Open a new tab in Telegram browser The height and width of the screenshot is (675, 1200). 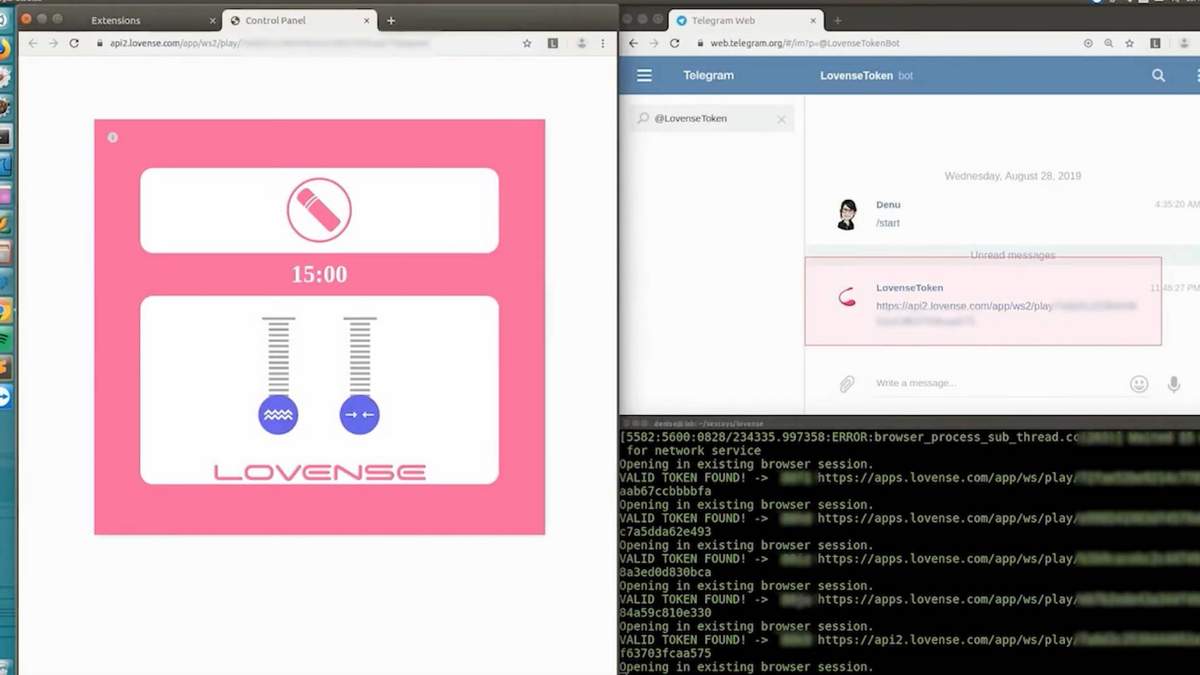(x=838, y=20)
